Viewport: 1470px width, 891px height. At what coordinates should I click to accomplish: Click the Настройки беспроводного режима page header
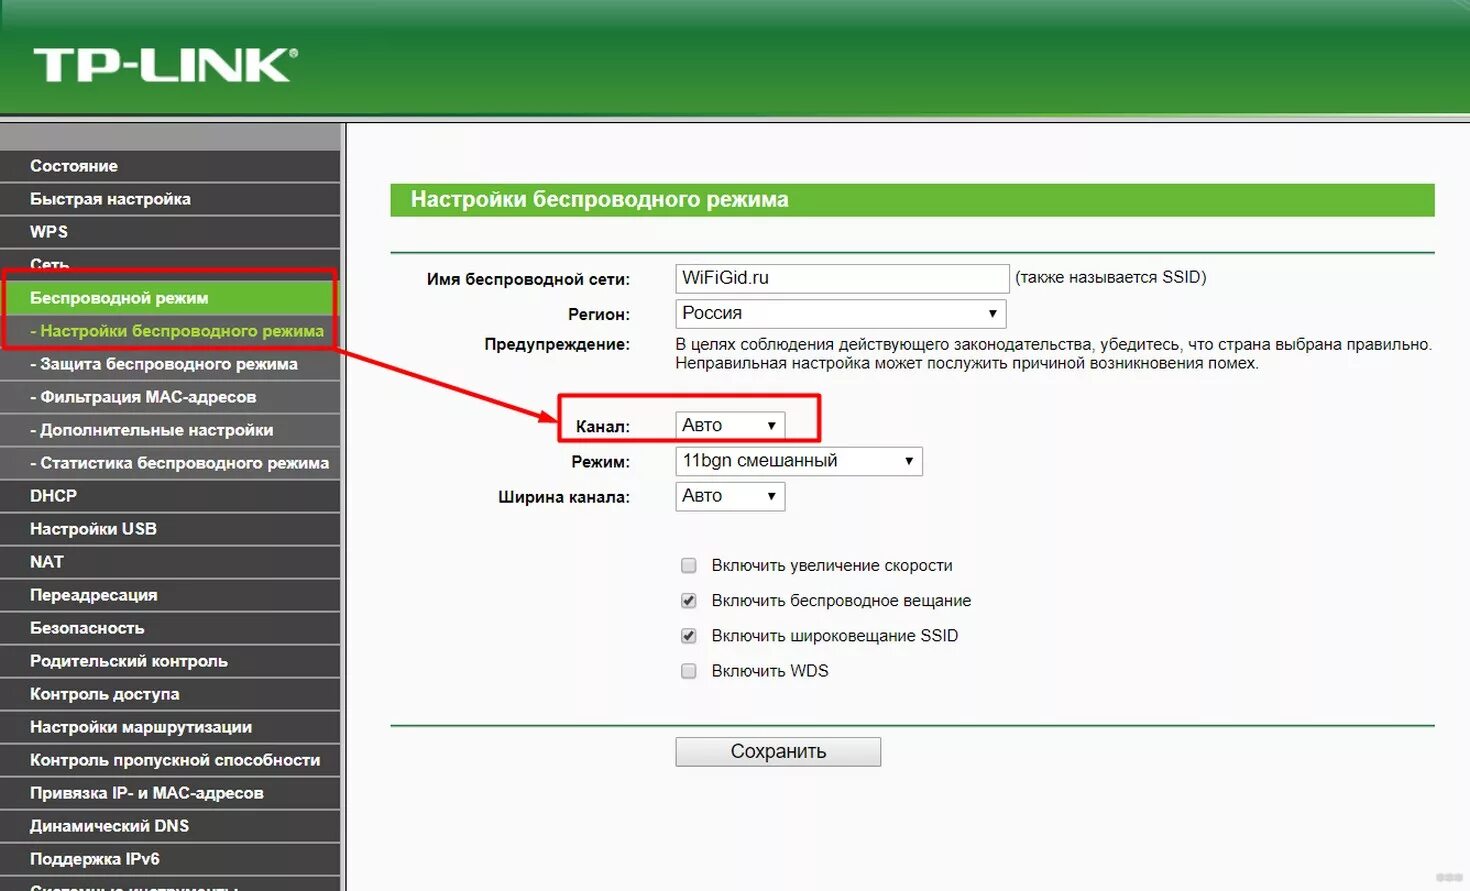click(912, 200)
